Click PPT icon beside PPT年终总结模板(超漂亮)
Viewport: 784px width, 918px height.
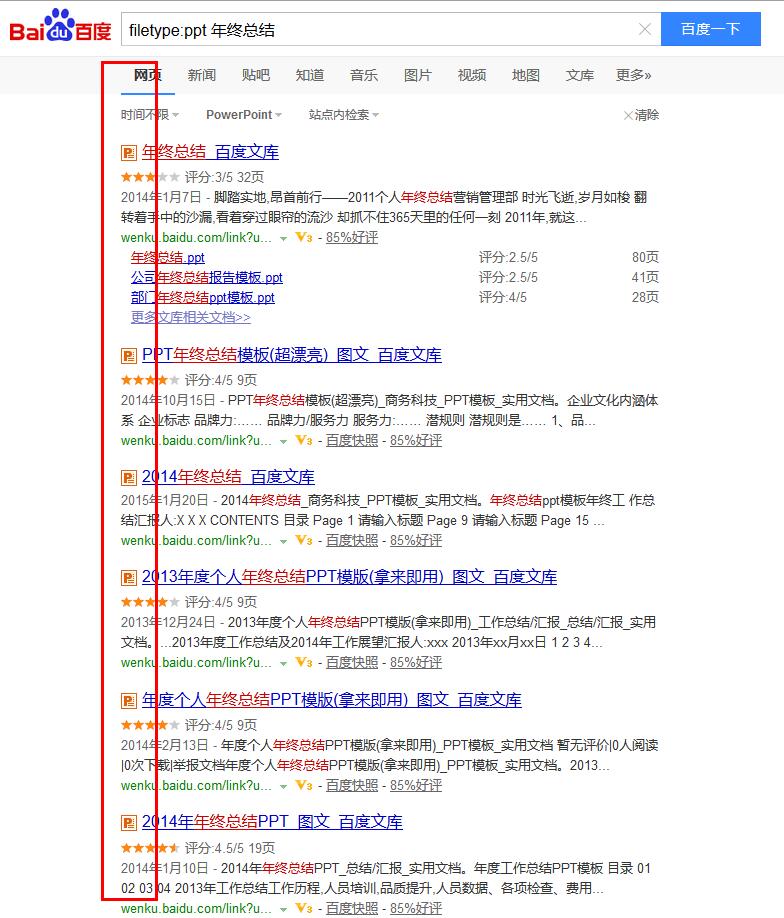coord(129,355)
